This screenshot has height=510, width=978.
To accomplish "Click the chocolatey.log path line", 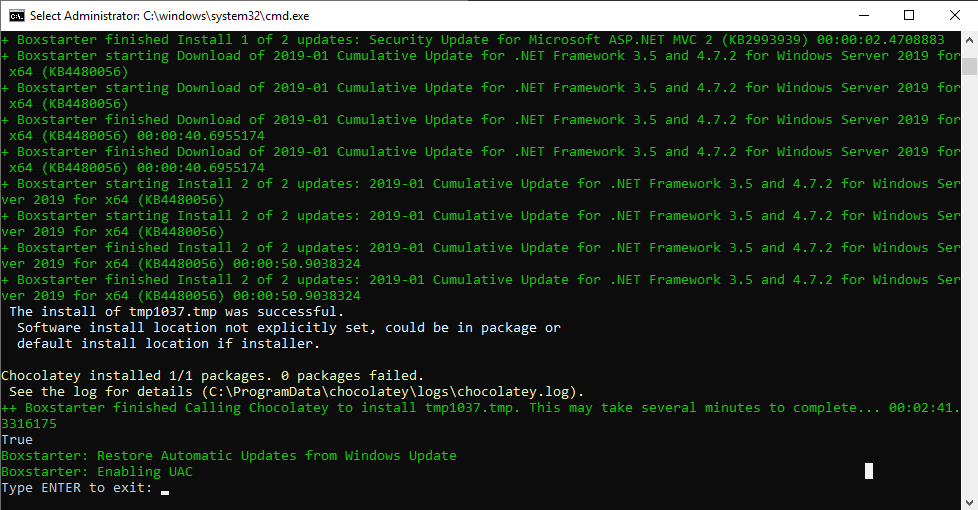I will click(x=296, y=392).
